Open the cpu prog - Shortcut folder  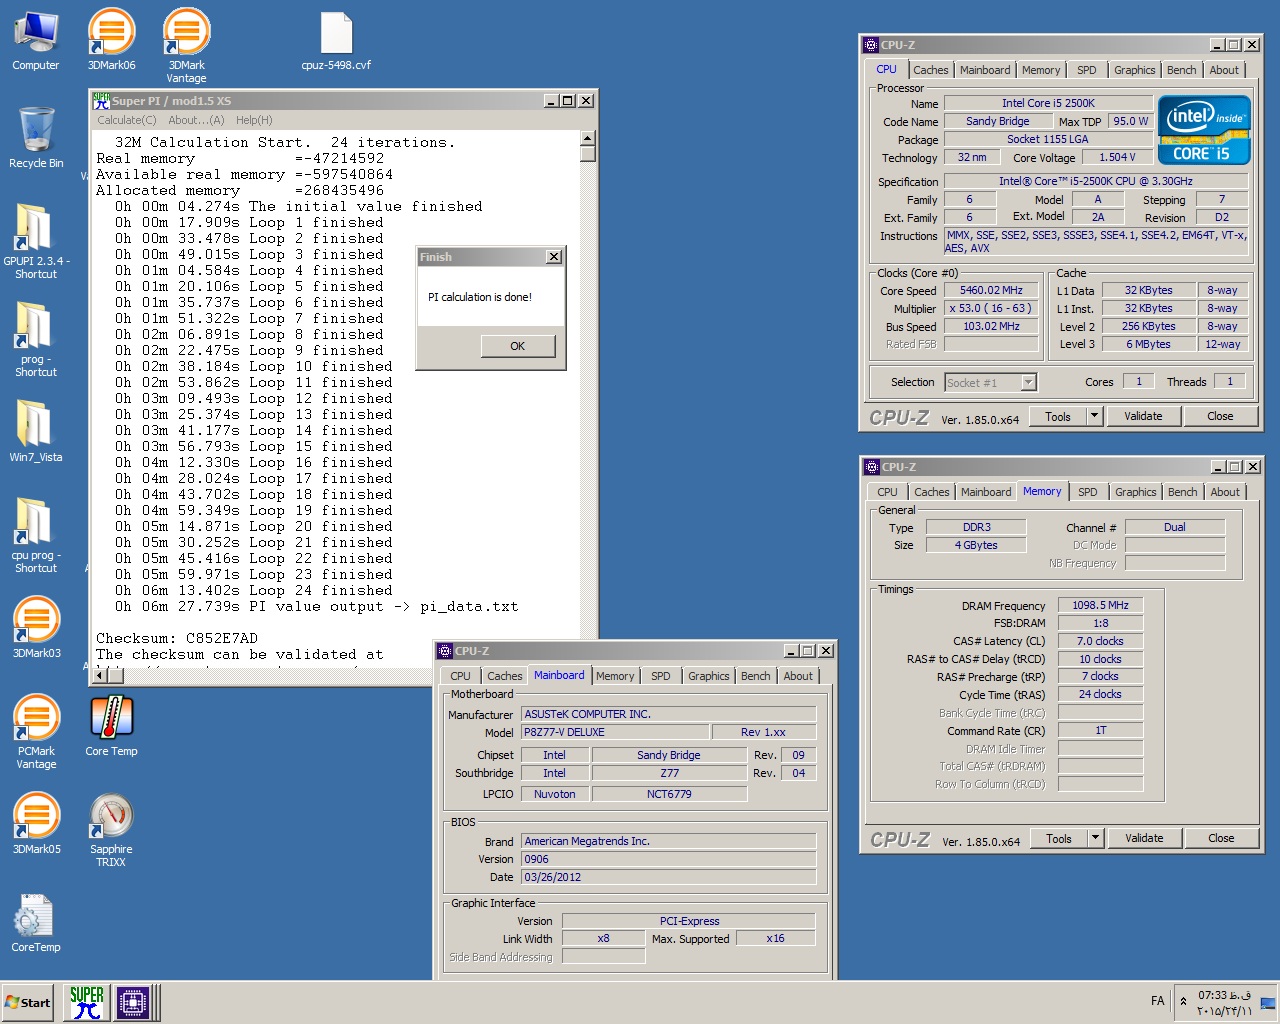point(36,534)
